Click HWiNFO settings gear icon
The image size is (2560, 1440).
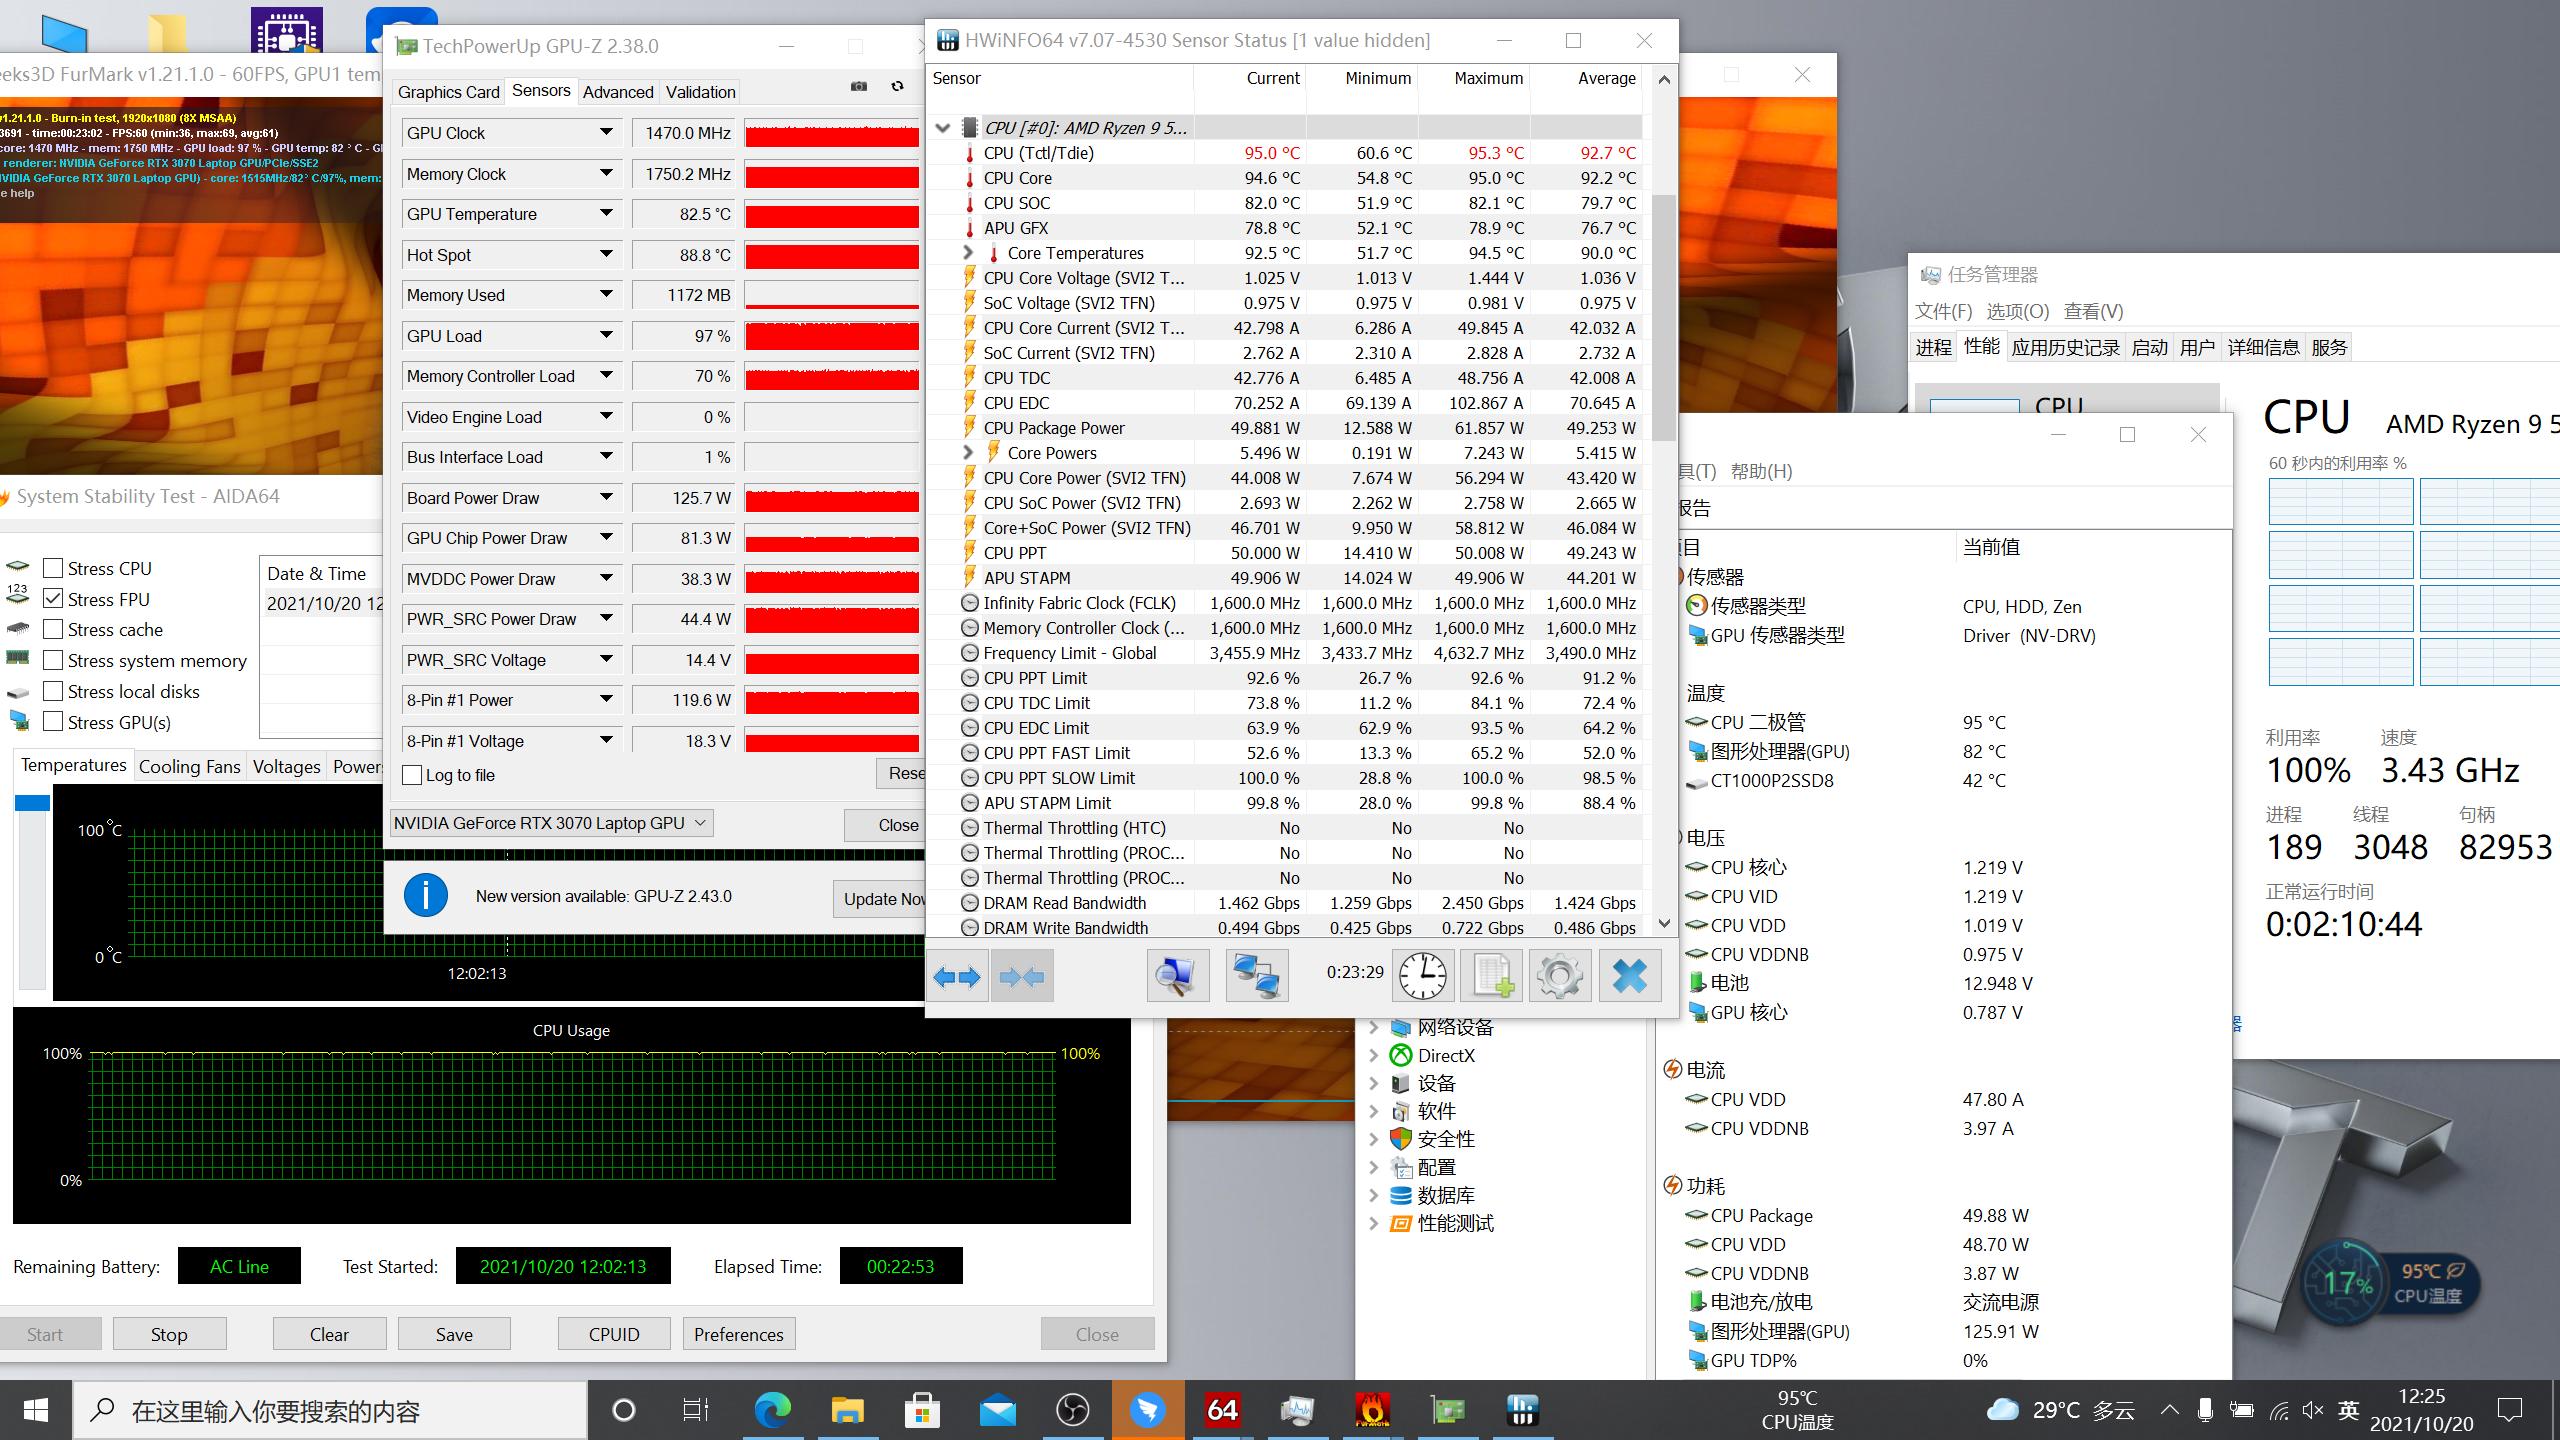tap(1560, 975)
